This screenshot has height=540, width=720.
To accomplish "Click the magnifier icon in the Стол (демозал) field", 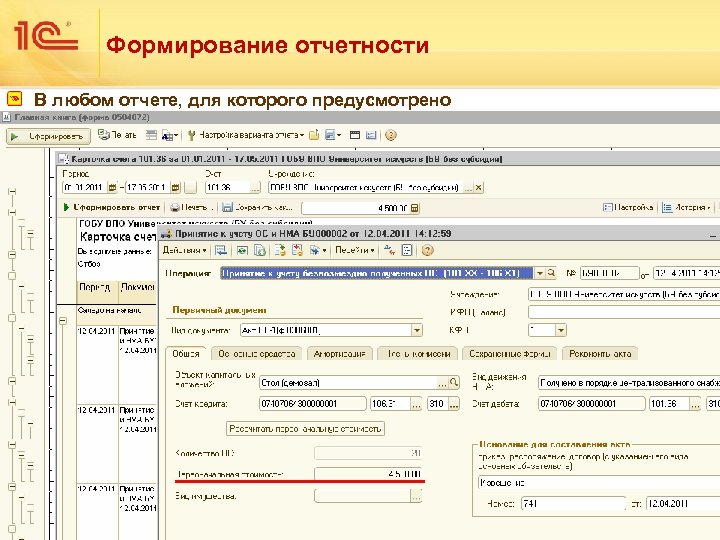I will tap(453, 382).
